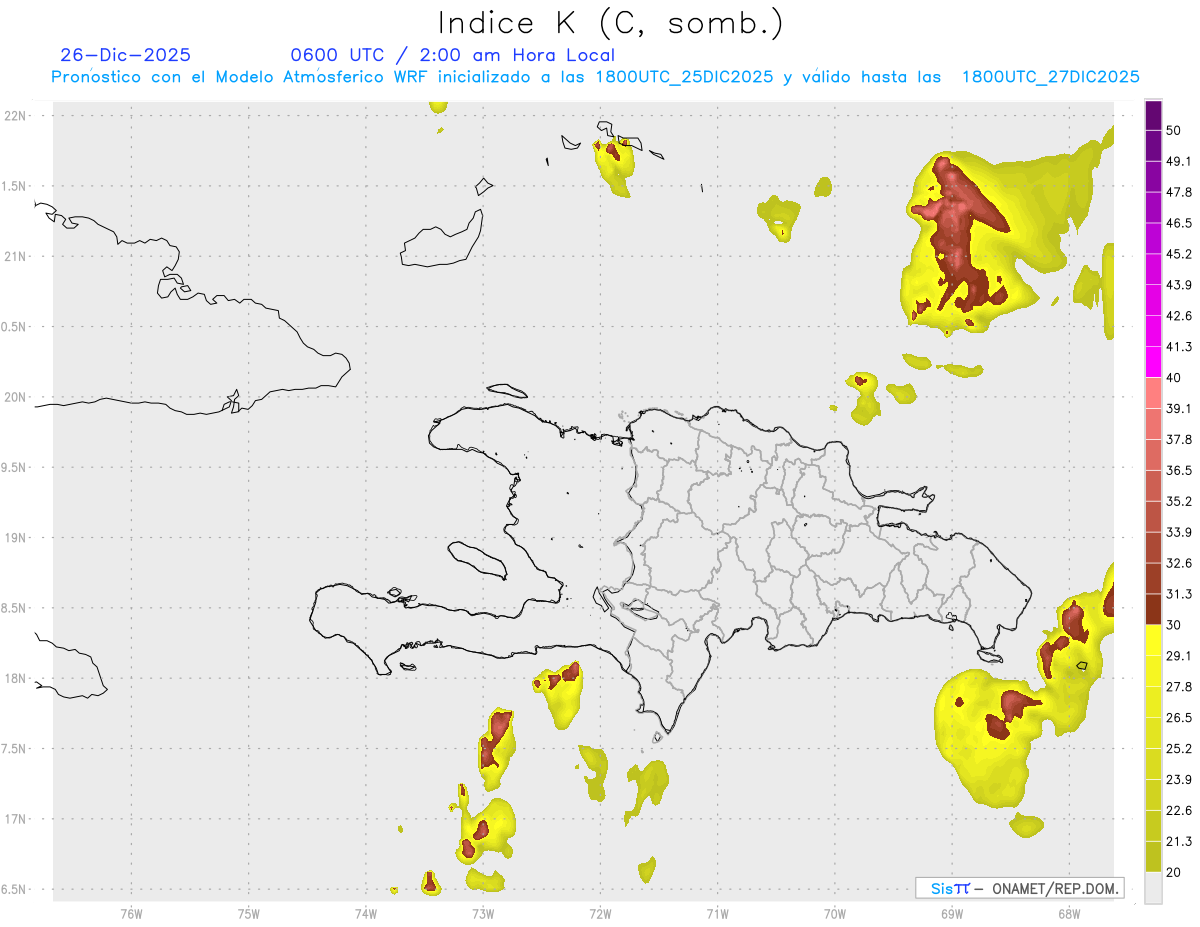Click the '70W' longitude label
Viewport: 1200px width, 927px height.
click(835, 913)
